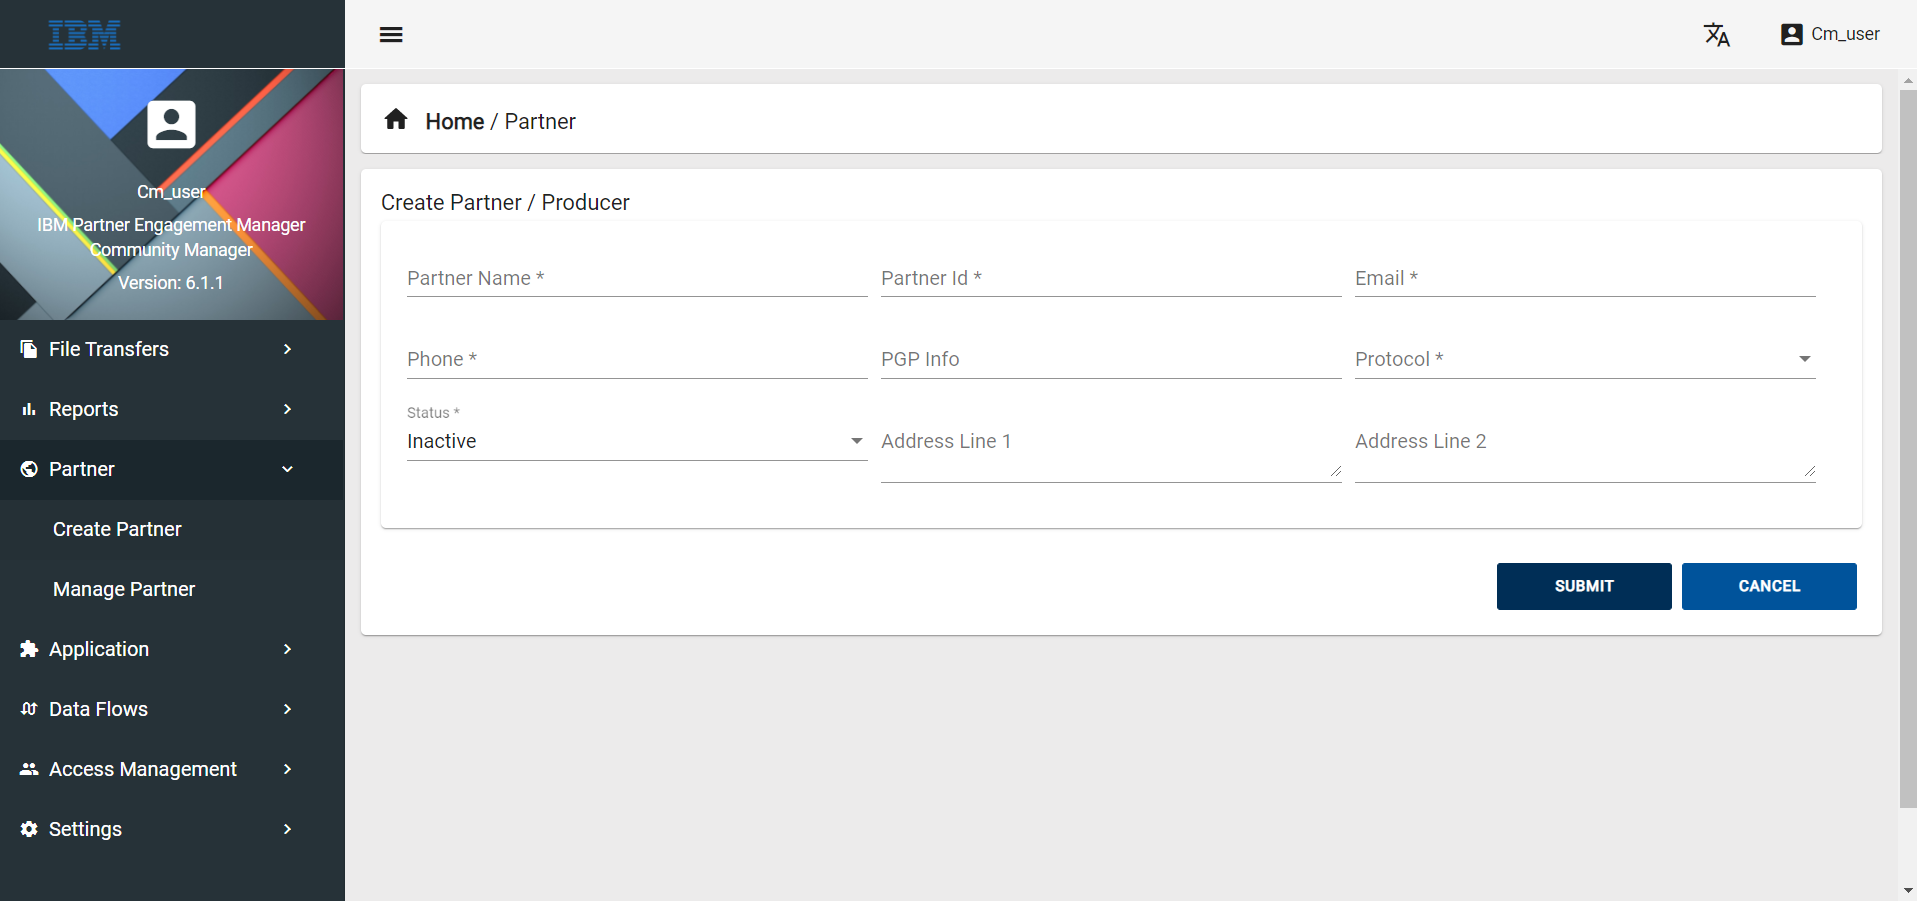Click the CANCEL button
Screen dimensions: 1917x901
[x=1769, y=586]
